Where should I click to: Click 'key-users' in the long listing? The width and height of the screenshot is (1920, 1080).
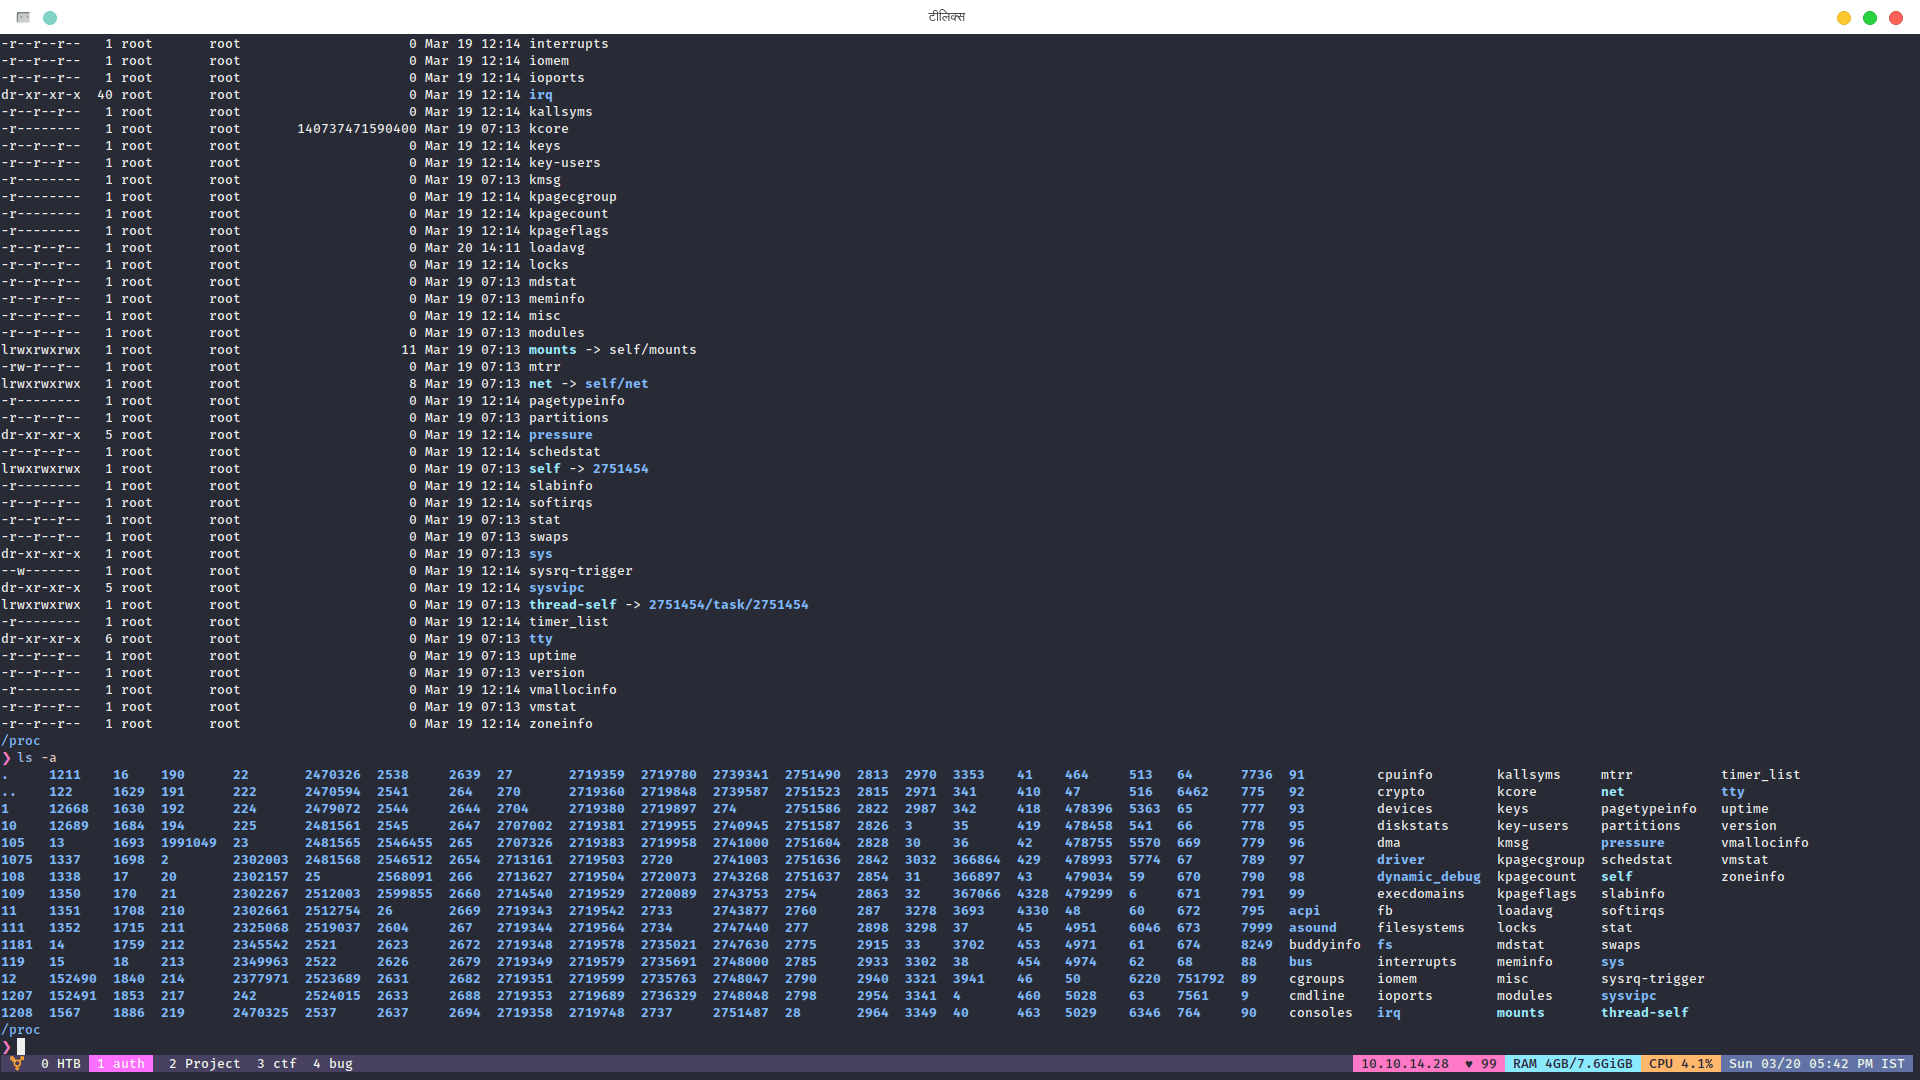pos(565,163)
